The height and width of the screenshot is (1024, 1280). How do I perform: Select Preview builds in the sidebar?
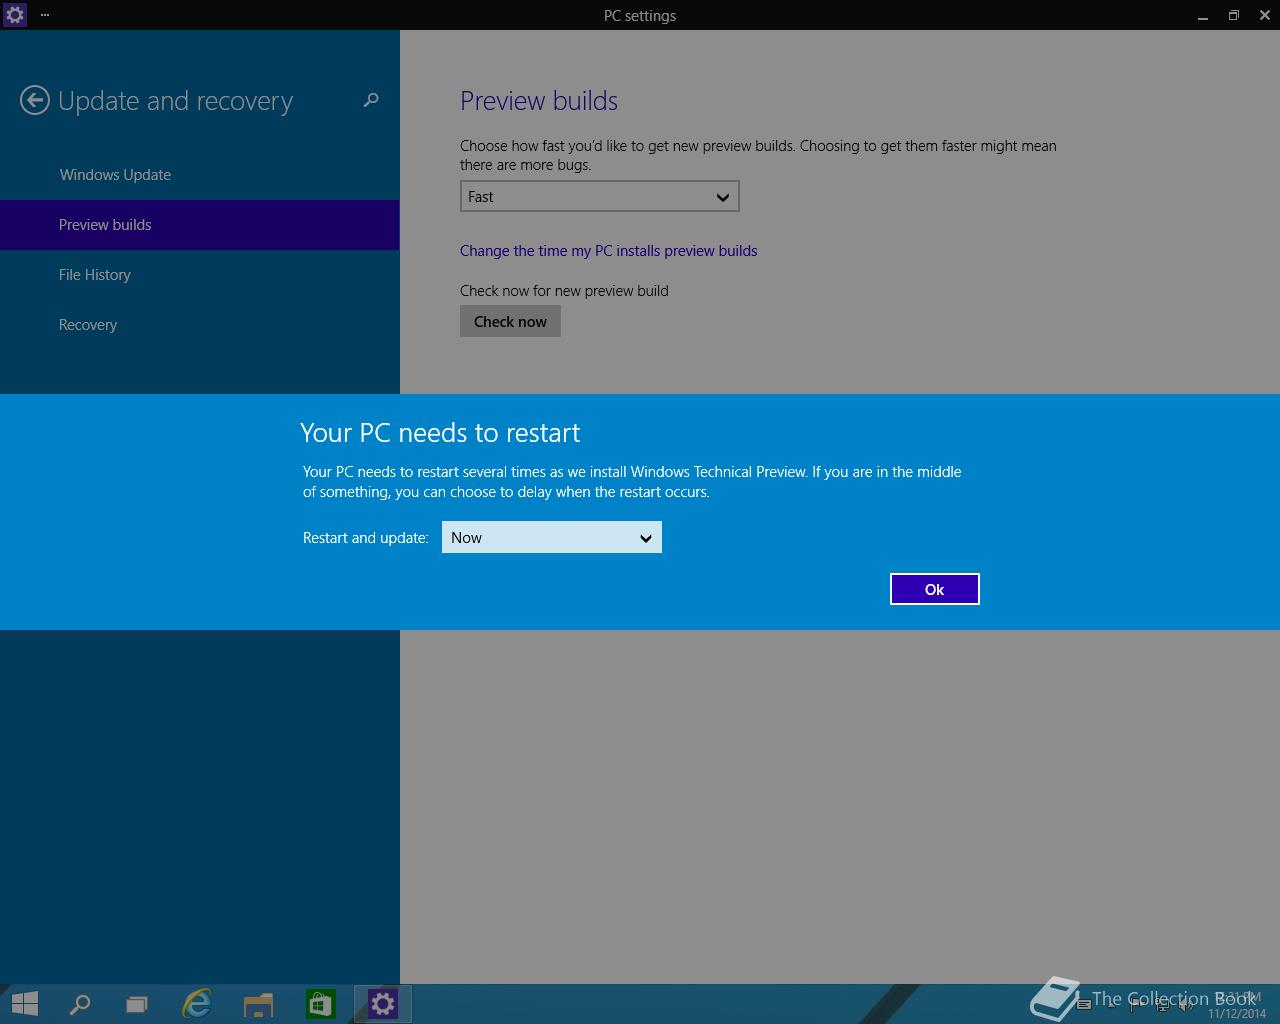point(200,225)
